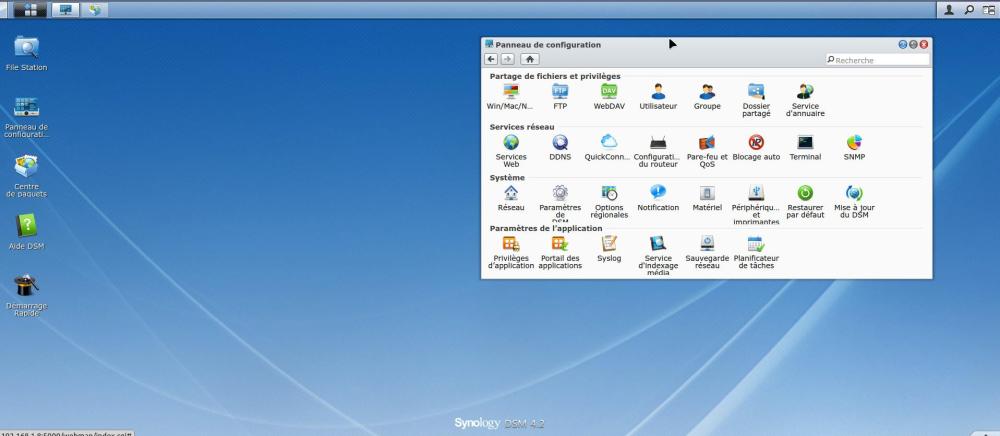This screenshot has width=1000, height=436.
Task: Toggle the pilot view widget icon
Action: click(x=989, y=10)
